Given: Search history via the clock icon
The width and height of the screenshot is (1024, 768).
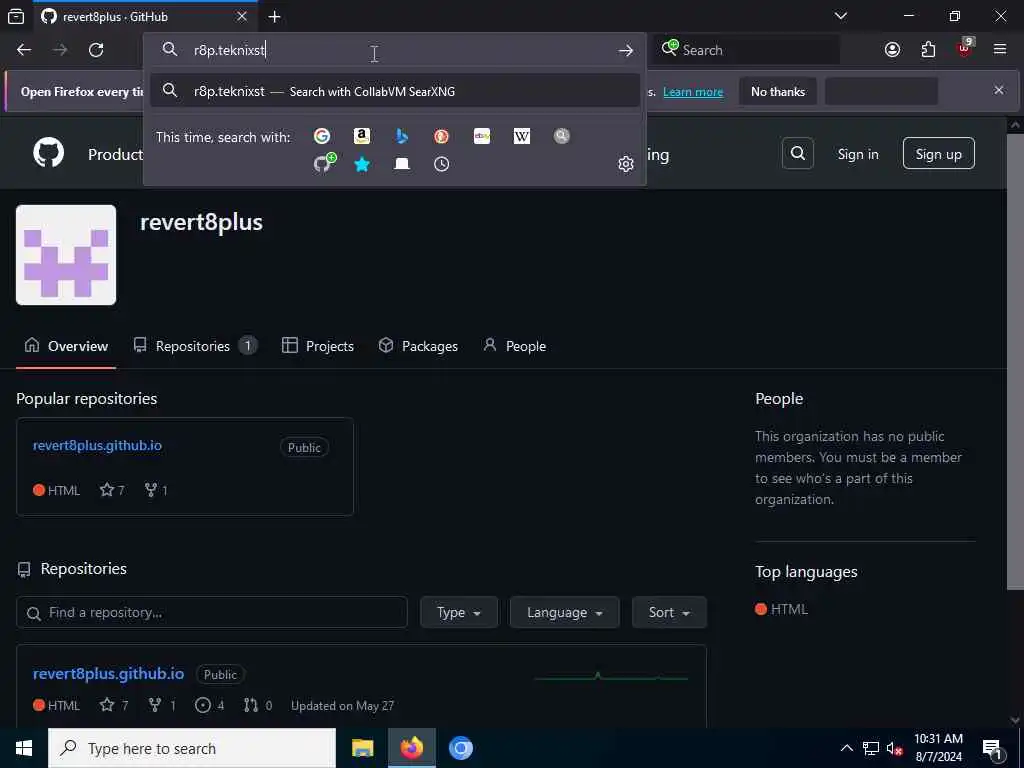Looking at the screenshot, I should [441, 164].
